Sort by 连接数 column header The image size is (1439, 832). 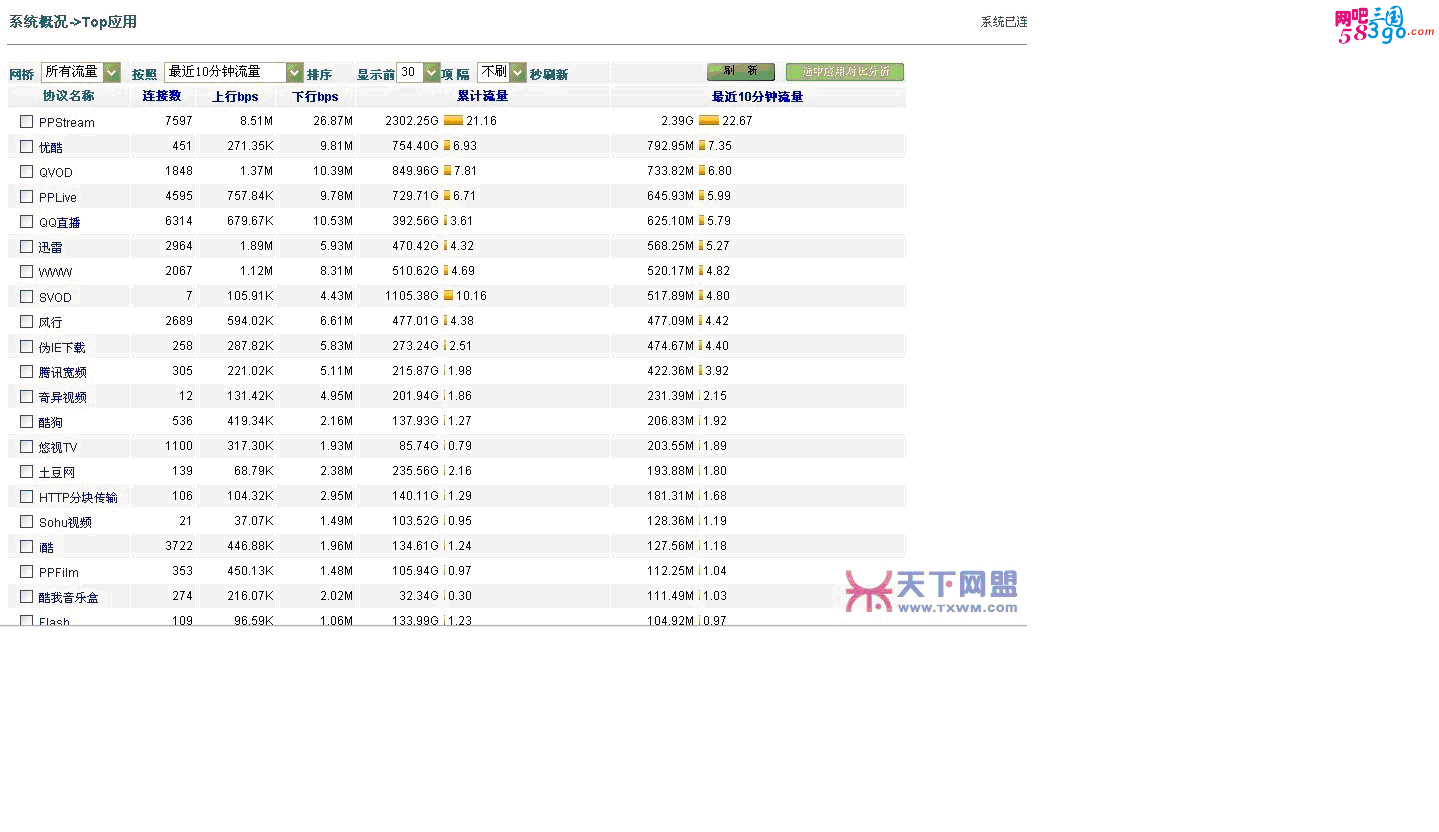162,96
